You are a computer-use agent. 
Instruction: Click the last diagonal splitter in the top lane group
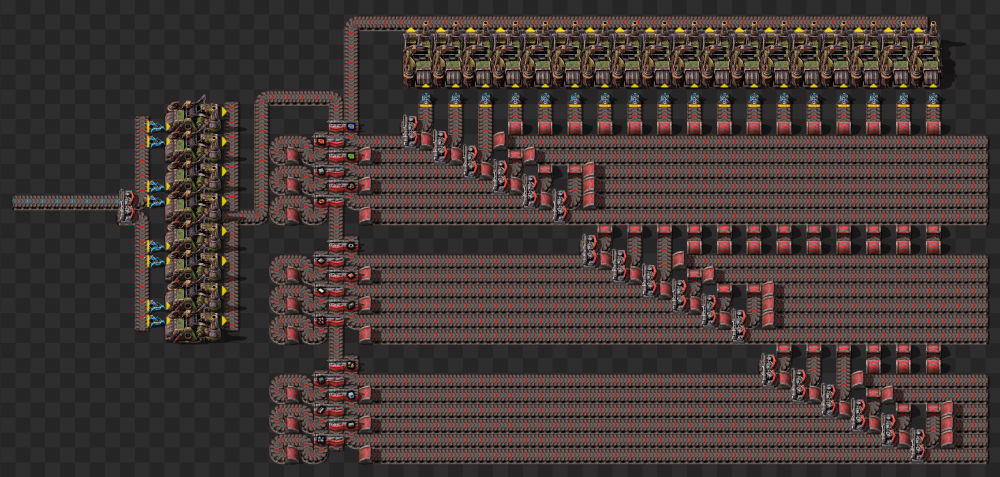[560, 206]
